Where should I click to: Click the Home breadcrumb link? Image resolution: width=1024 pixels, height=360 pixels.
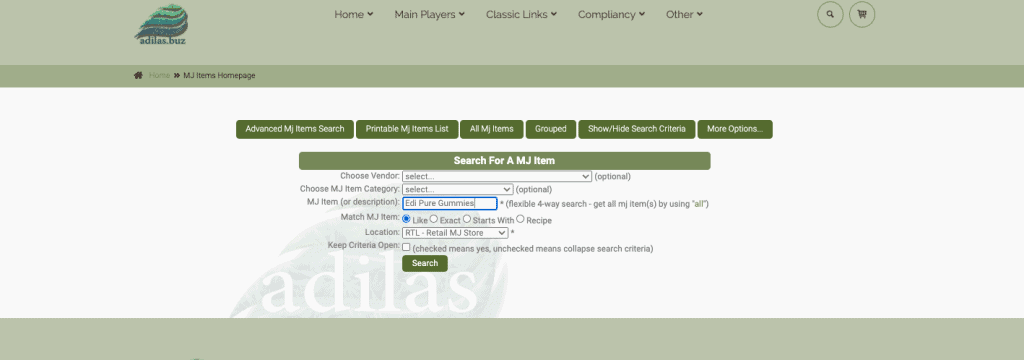click(x=159, y=76)
